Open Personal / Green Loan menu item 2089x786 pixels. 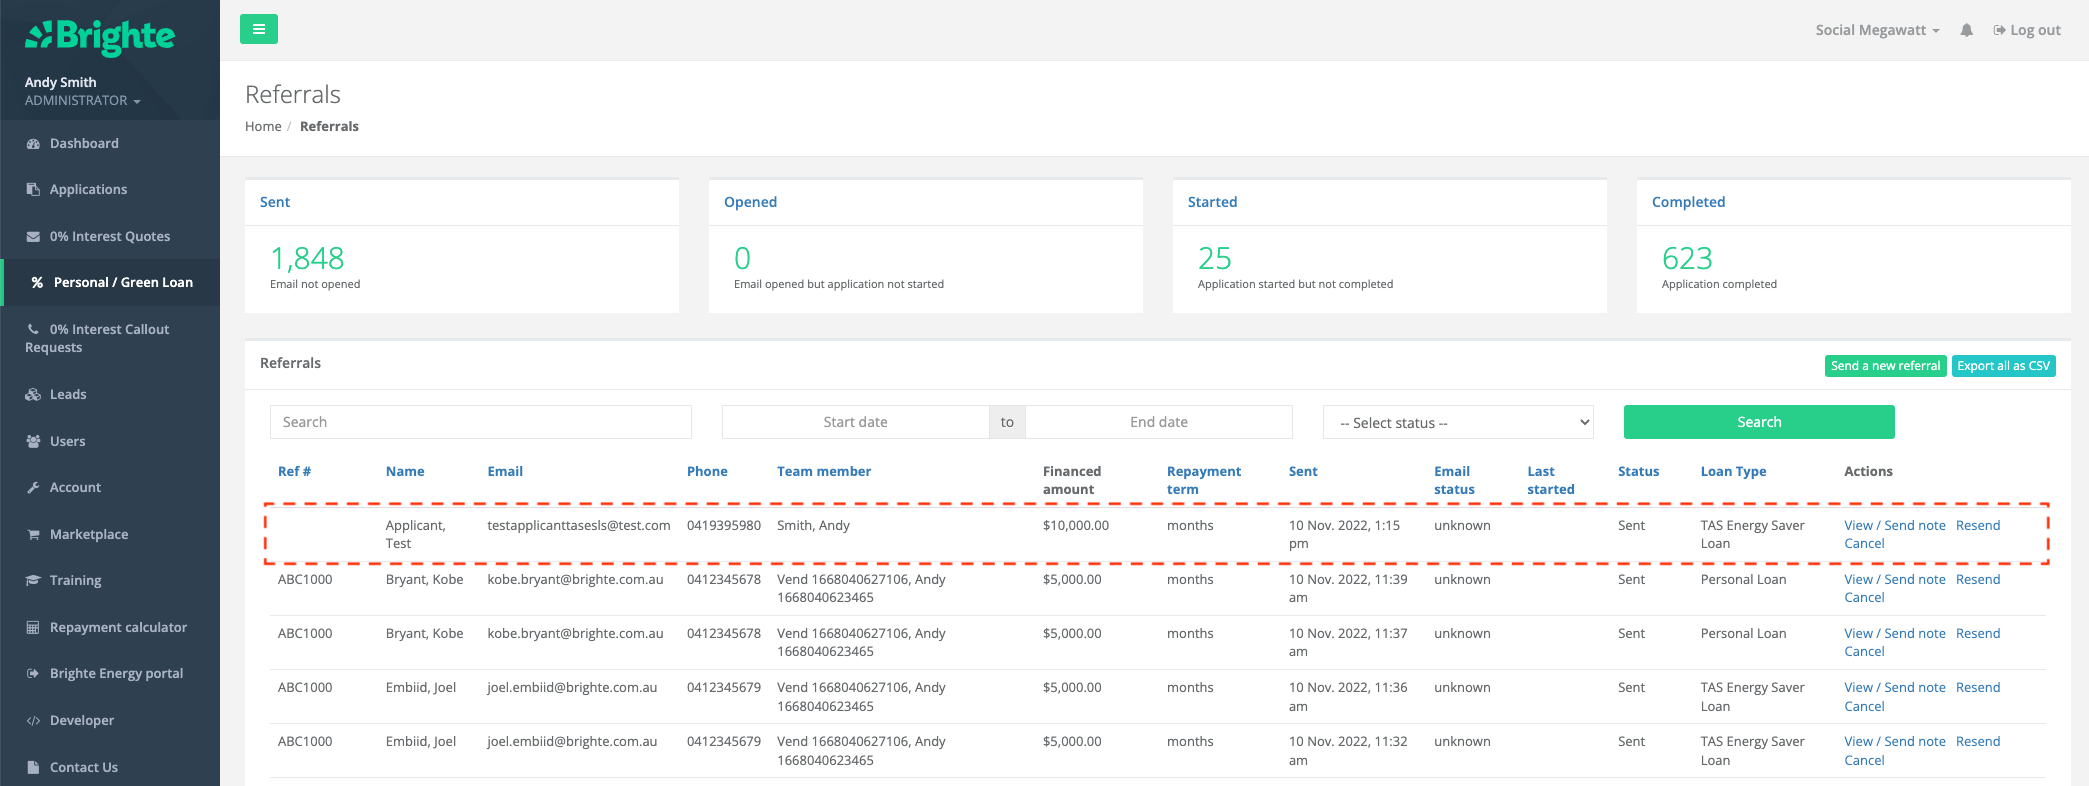point(122,283)
